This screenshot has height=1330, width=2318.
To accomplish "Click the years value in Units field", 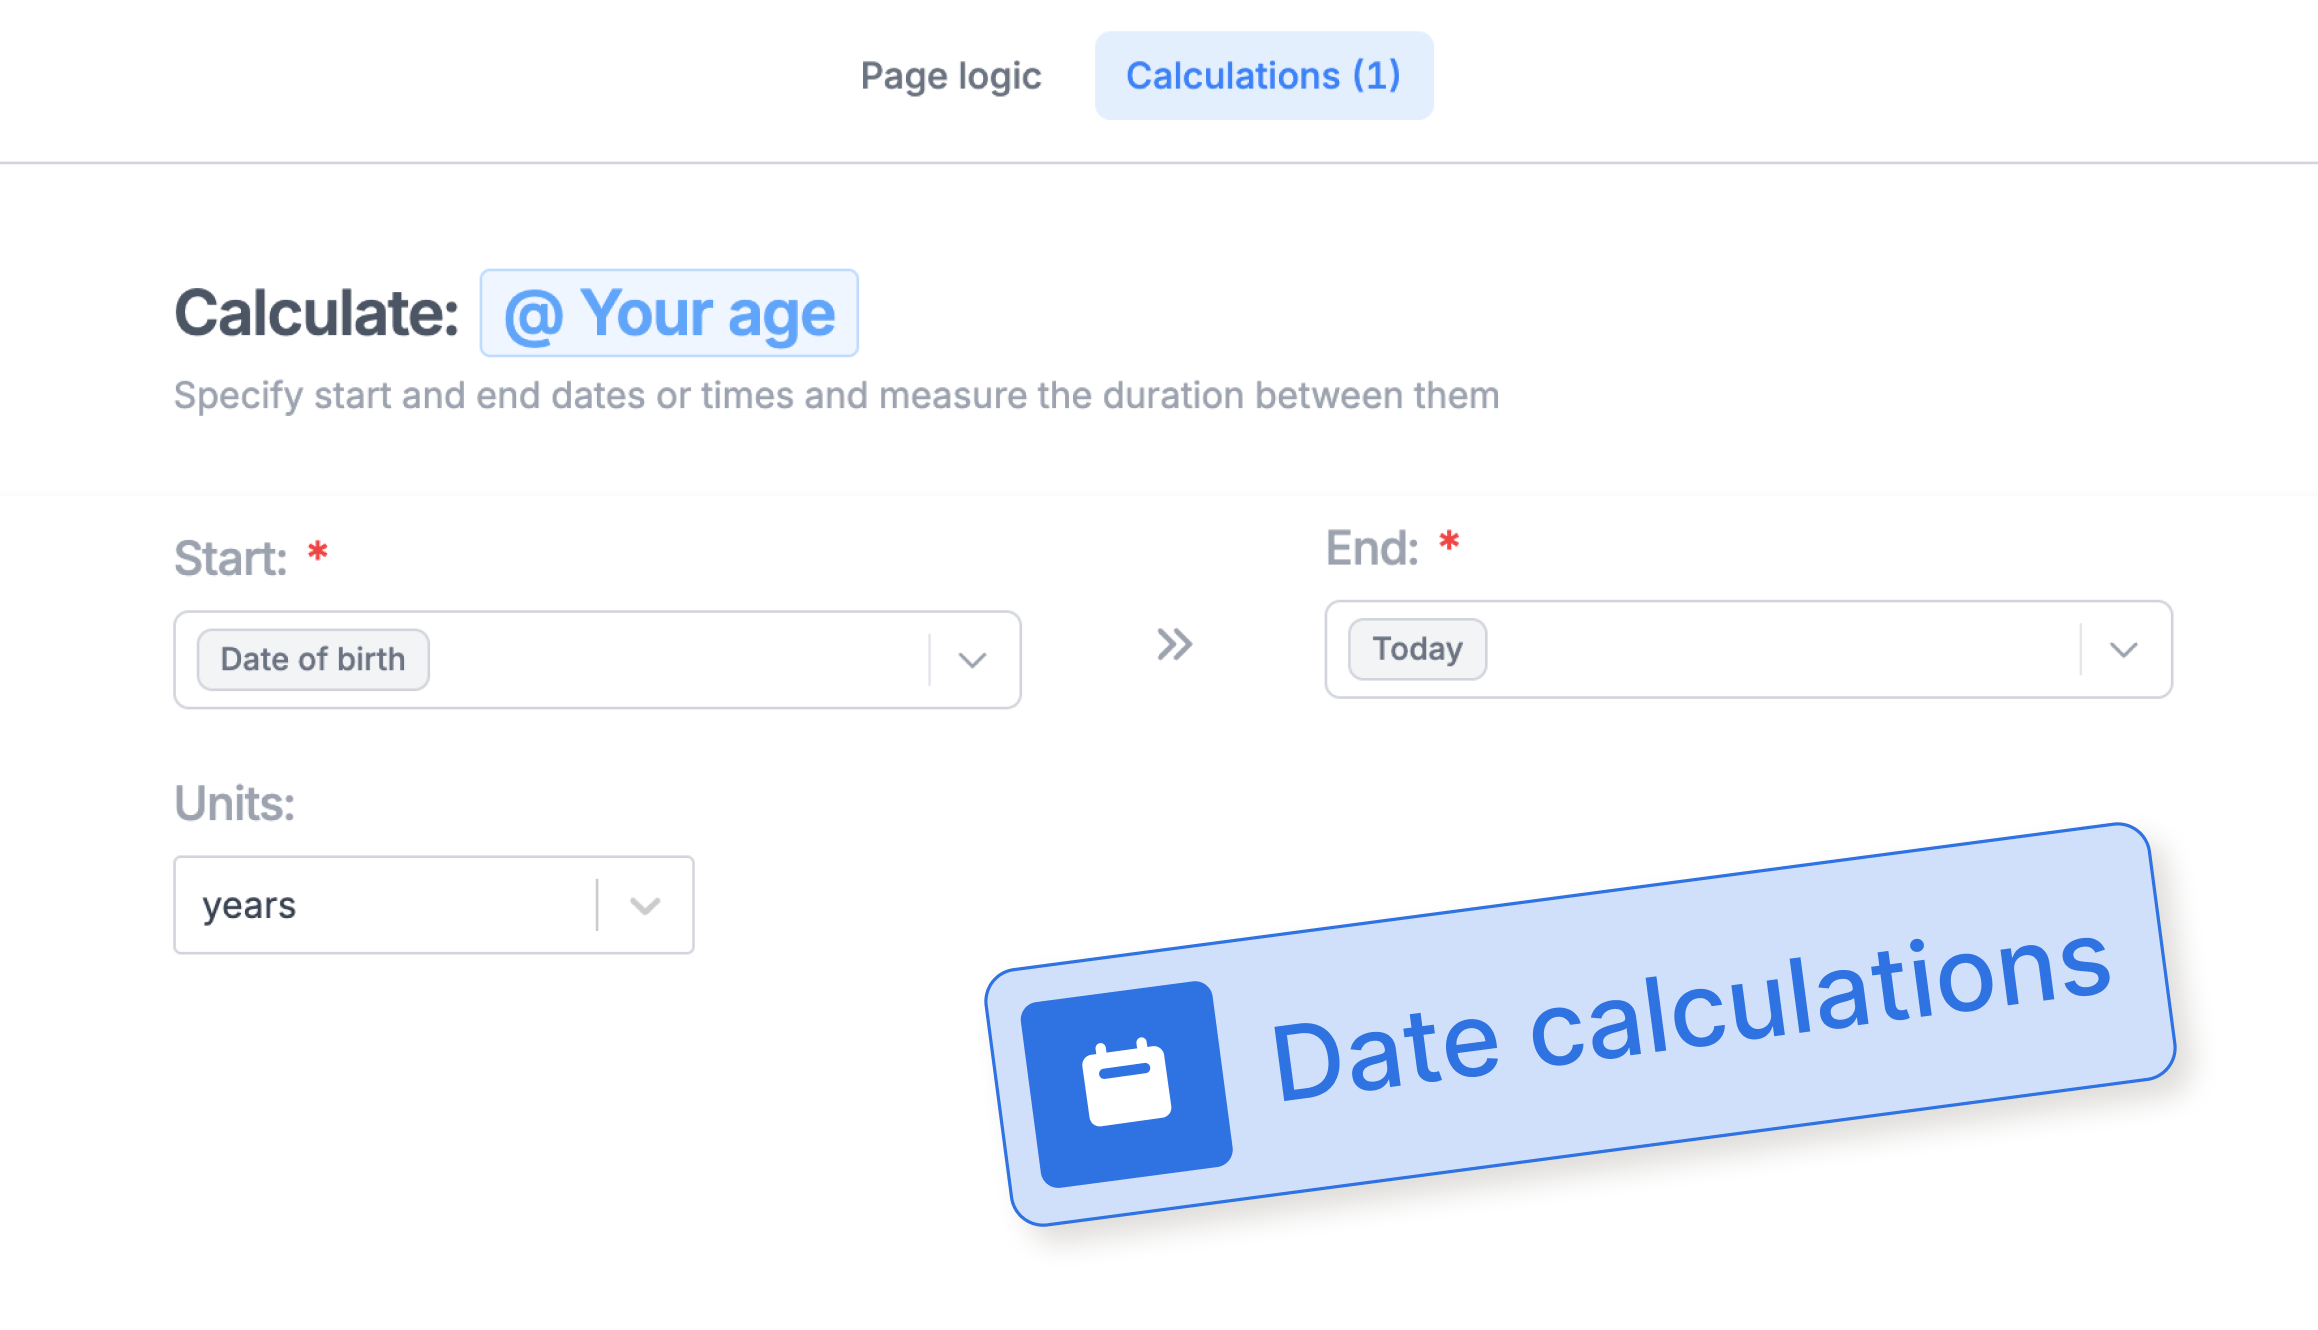I will (x=249, y=906).
